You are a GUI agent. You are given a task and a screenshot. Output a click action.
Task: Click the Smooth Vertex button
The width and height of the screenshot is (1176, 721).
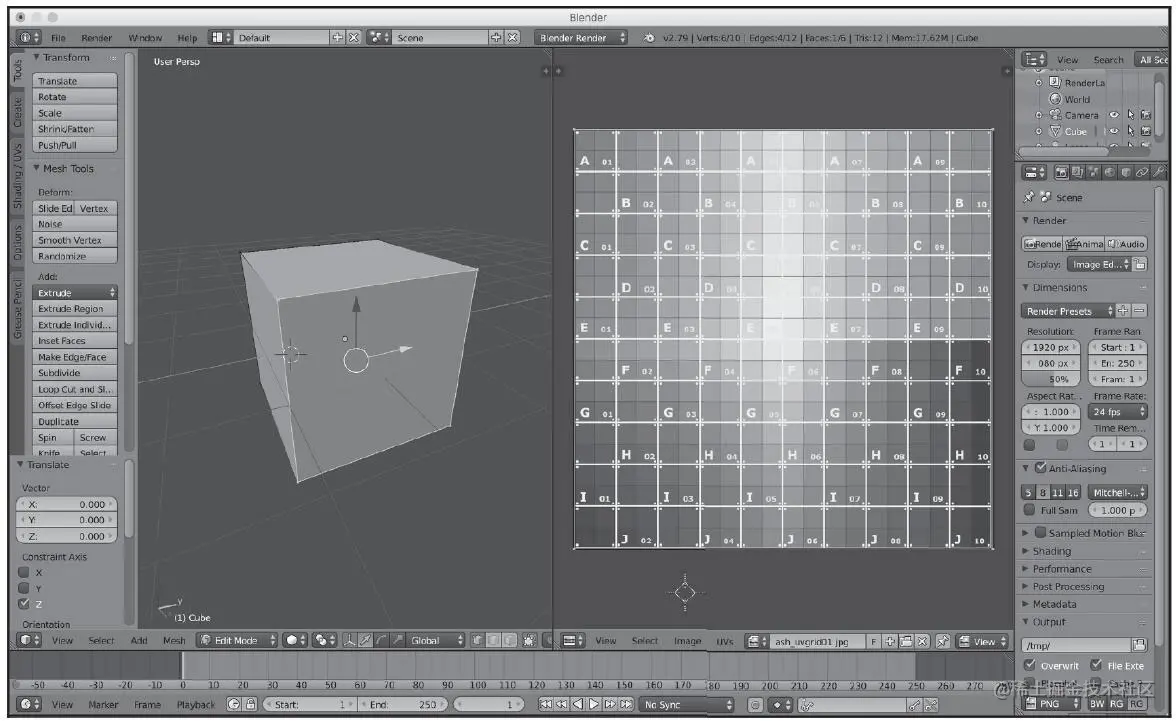coord(74,240)
